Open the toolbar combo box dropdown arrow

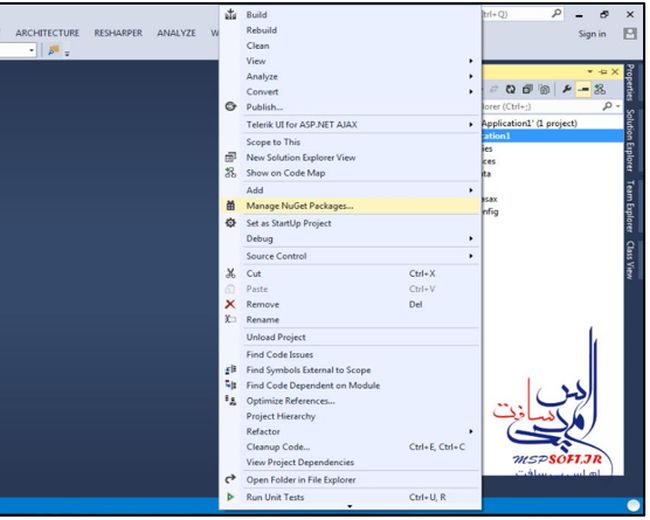(x=32, y=51)
